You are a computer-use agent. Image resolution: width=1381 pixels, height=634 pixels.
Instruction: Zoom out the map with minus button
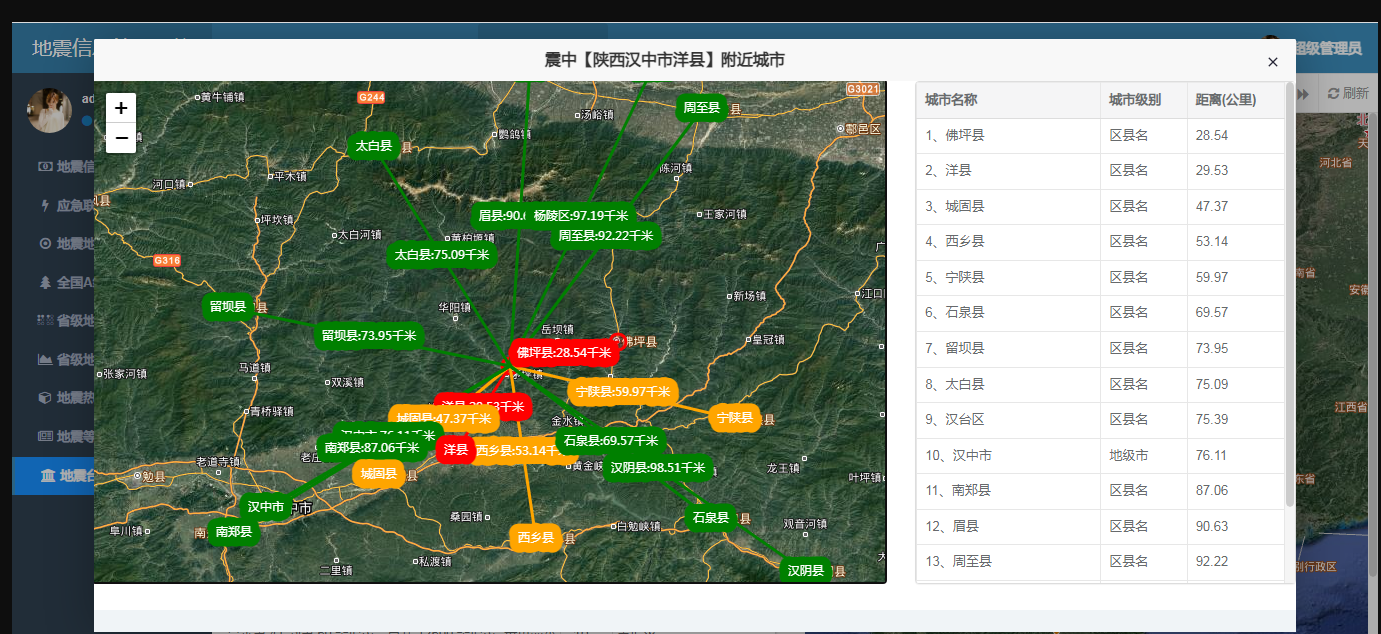(121, 138)
